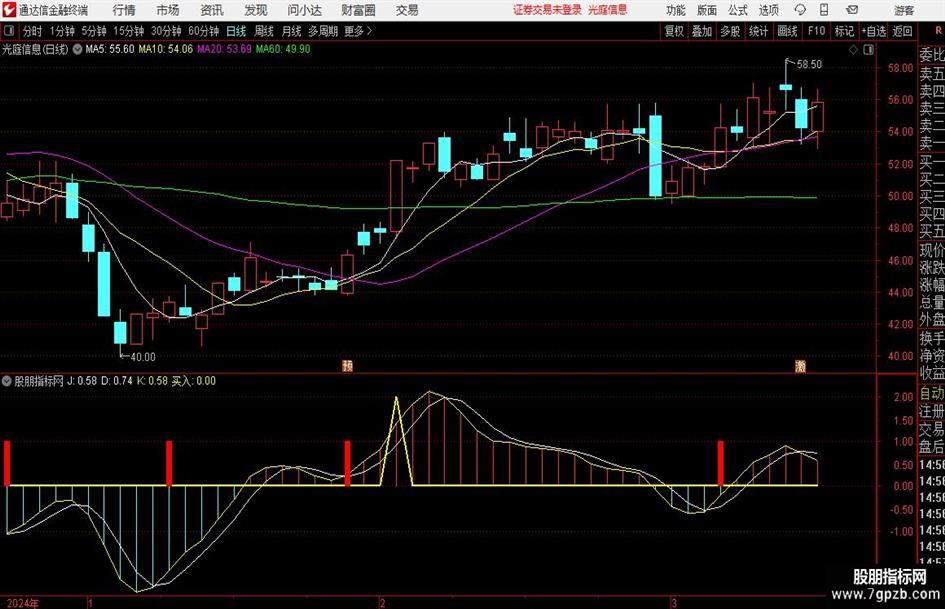Expand the 更多 periods list
Viewport: 945px width, 609px height.
[358, 31]
